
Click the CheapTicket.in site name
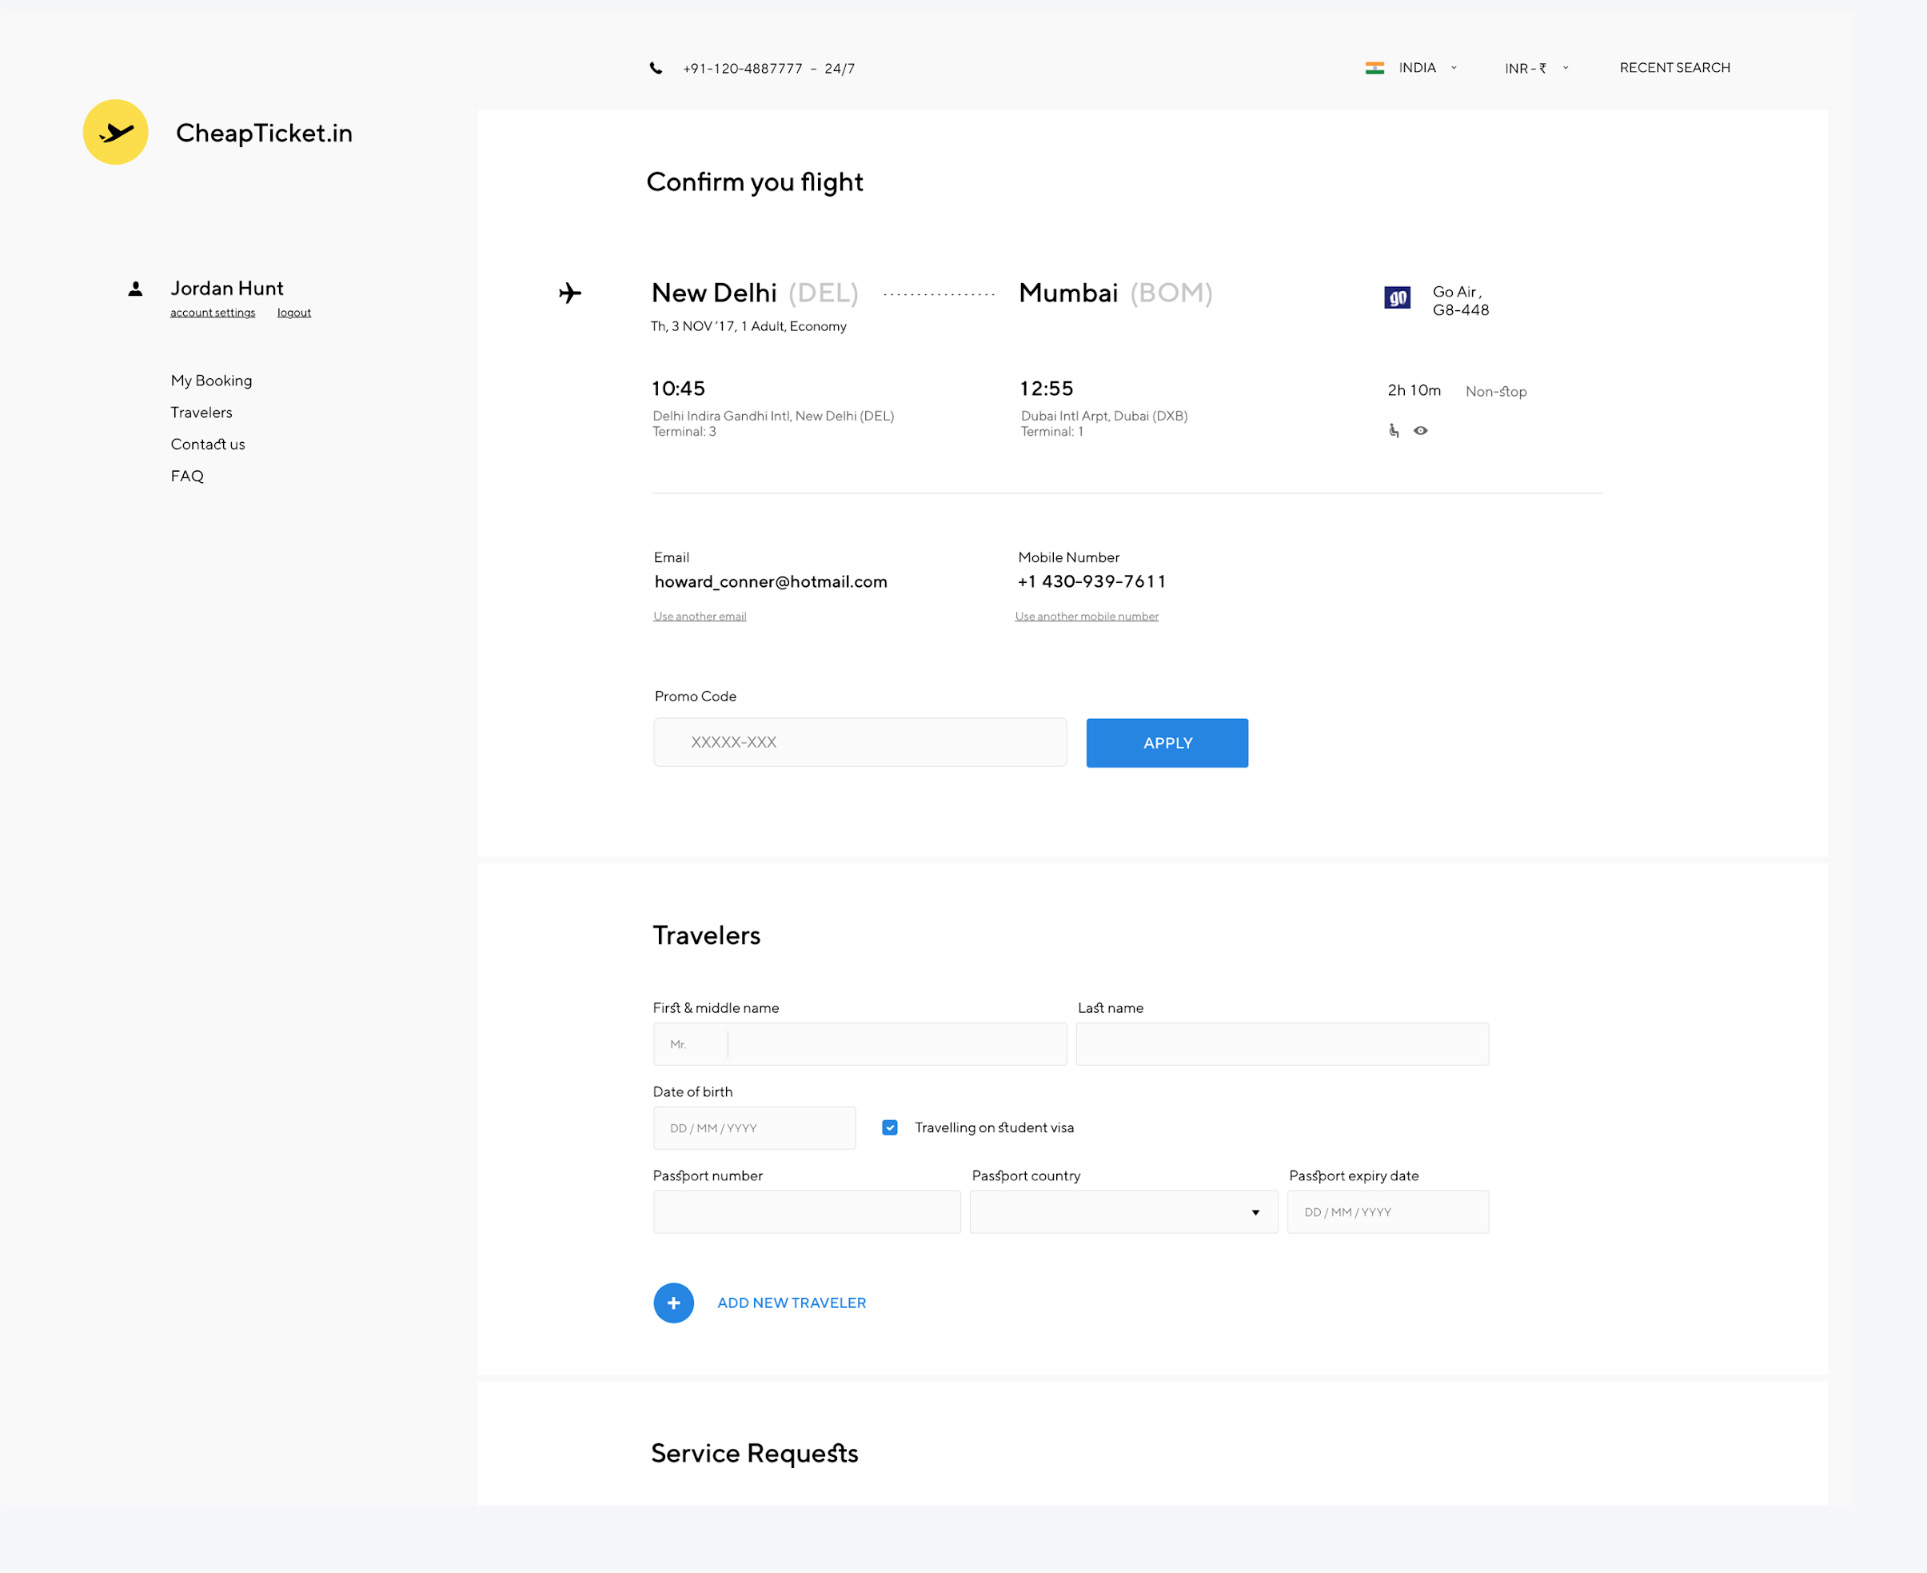[x=264, y=133]
